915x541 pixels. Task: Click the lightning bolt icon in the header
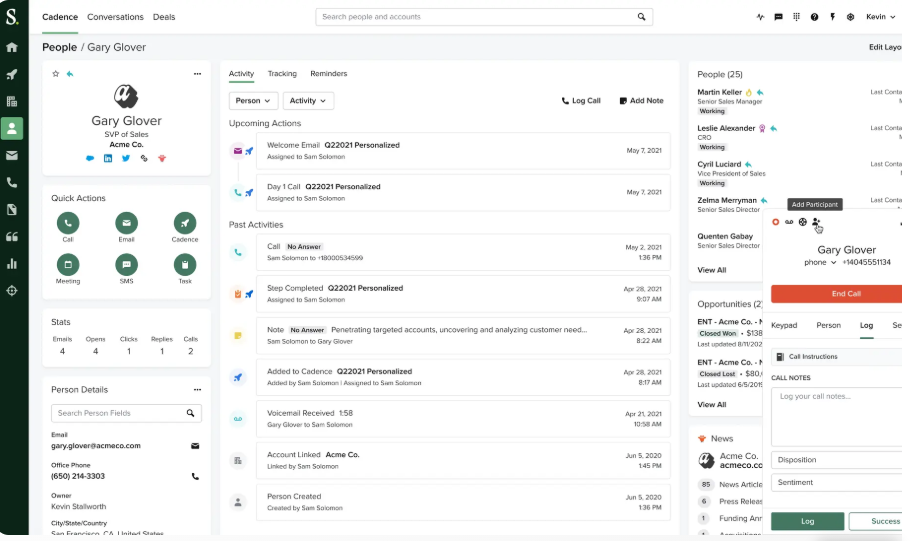833,17
